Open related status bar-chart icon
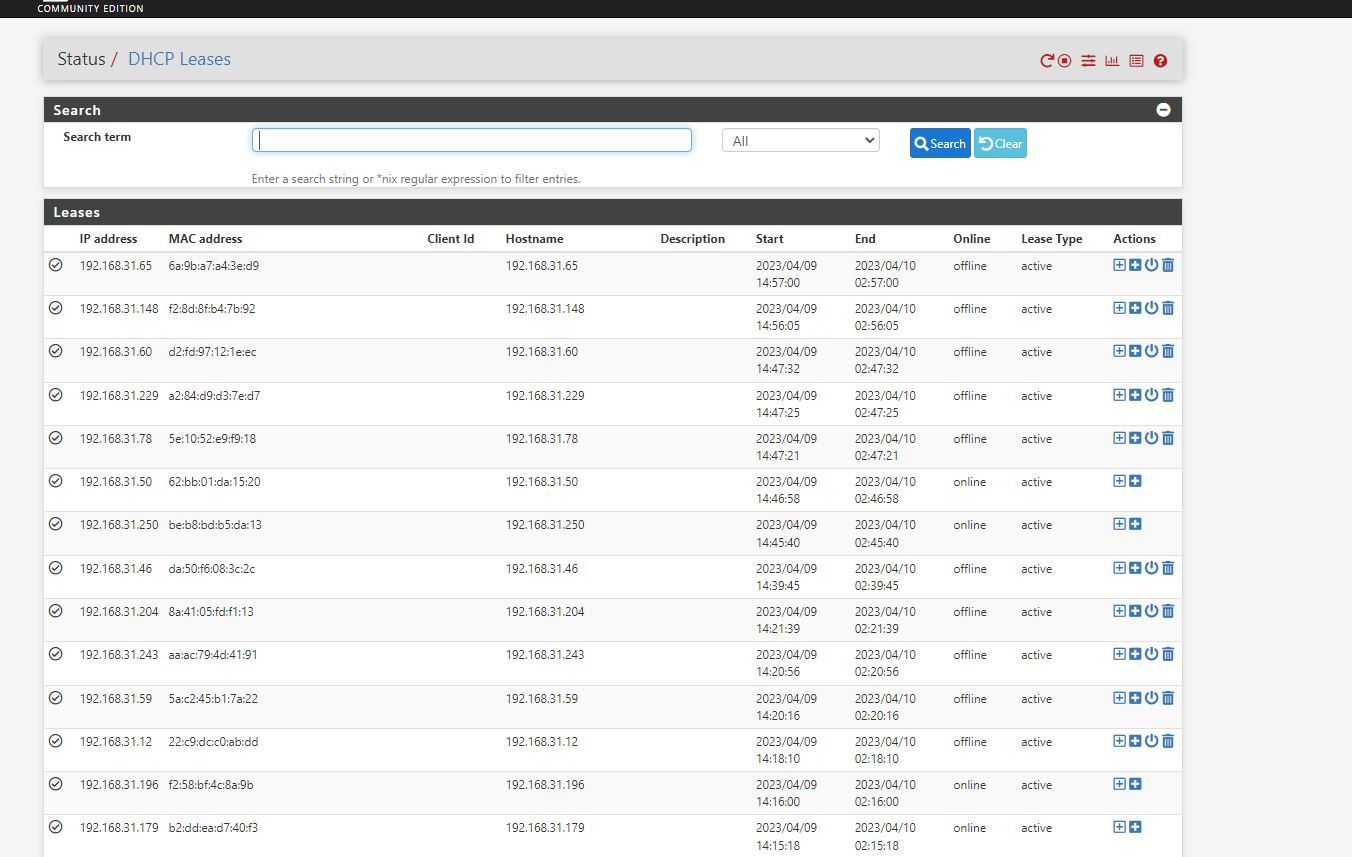Screen dimensions: 1352x857 pyautogui.click(x=1112, y=61)
